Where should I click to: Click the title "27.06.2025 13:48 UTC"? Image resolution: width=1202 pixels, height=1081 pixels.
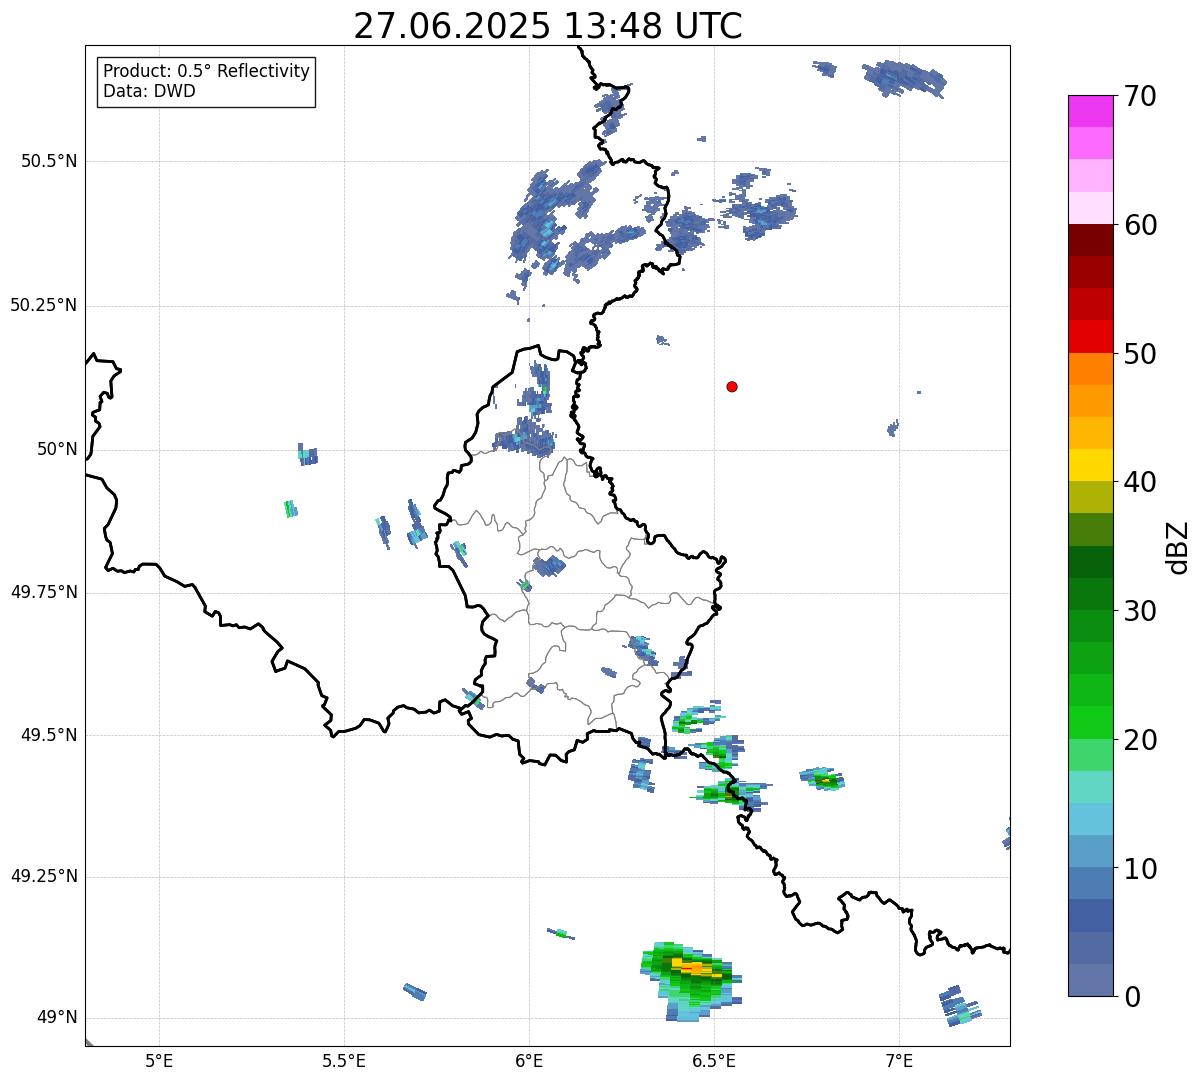pos(548,25)
